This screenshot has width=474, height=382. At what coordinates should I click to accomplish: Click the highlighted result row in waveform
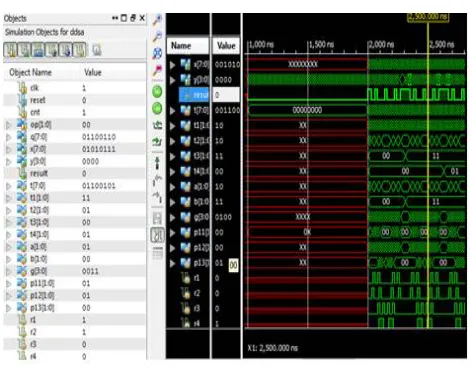pos(194,95)
